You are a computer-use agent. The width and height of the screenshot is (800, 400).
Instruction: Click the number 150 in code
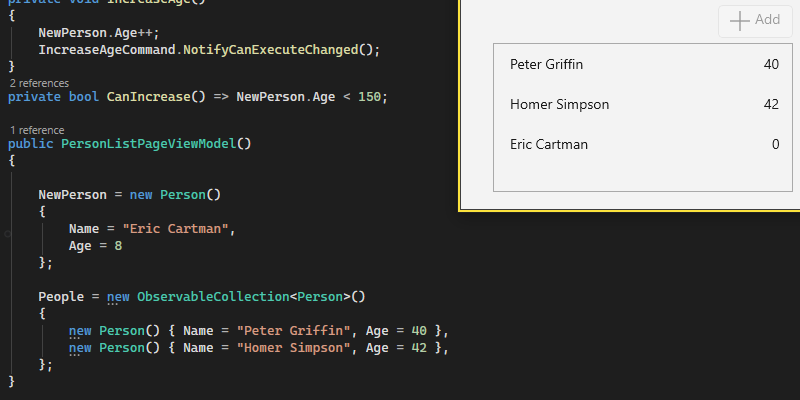tap(369, 96)
